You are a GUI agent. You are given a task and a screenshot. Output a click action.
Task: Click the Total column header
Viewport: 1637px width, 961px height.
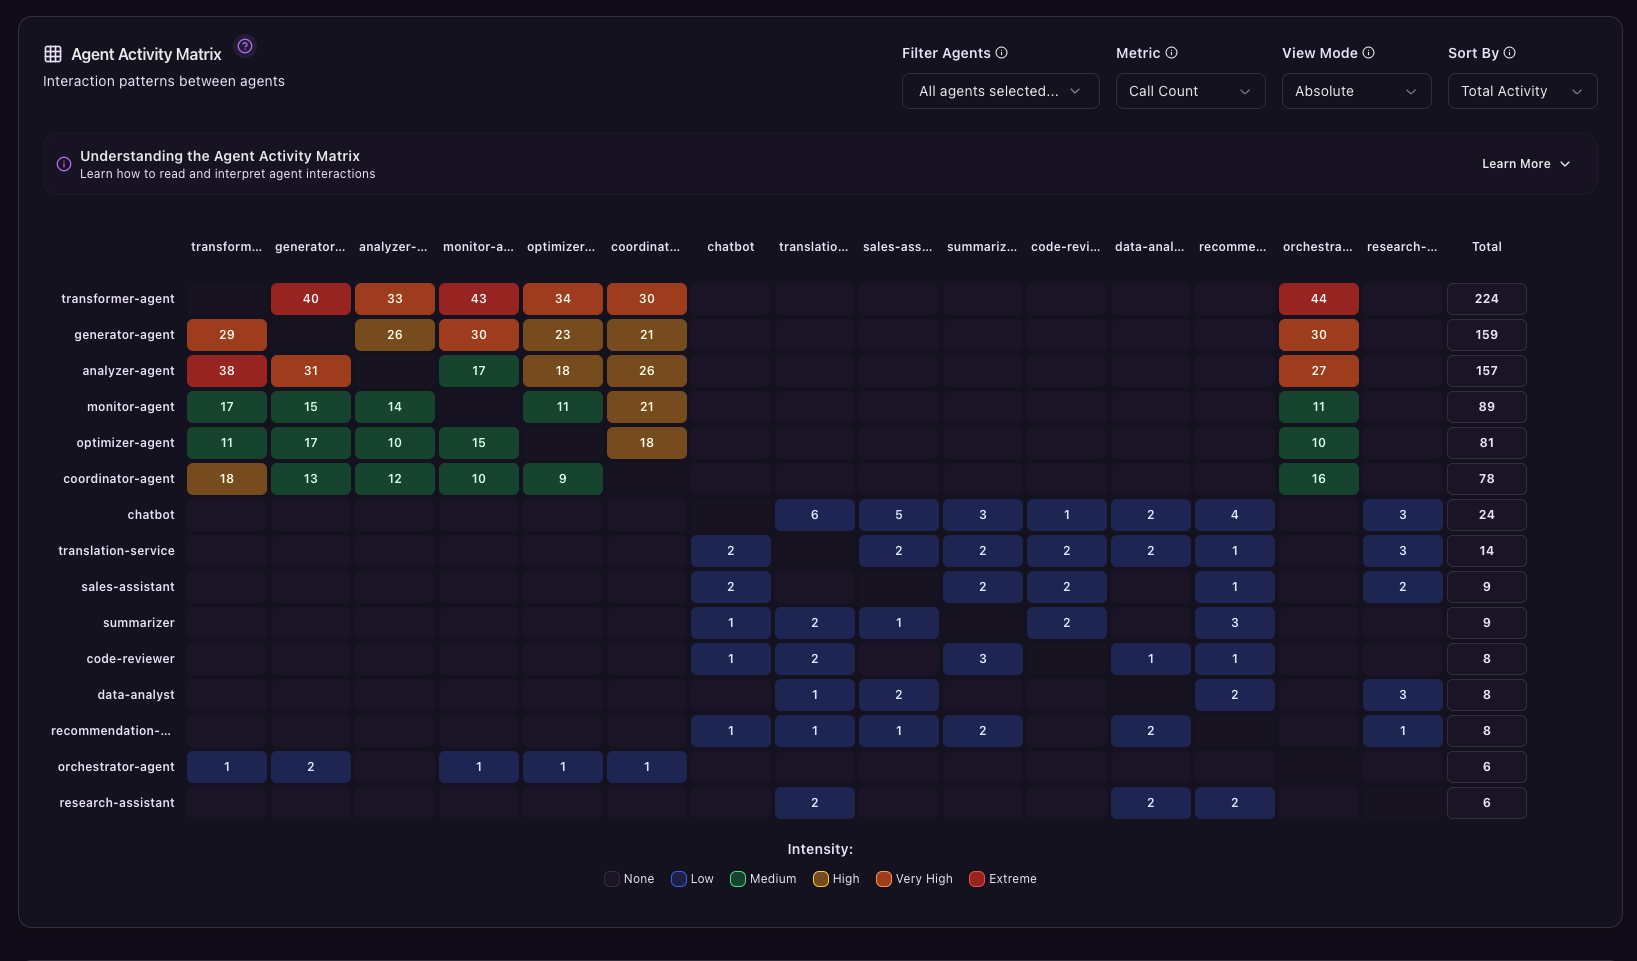coord(1486,247)
